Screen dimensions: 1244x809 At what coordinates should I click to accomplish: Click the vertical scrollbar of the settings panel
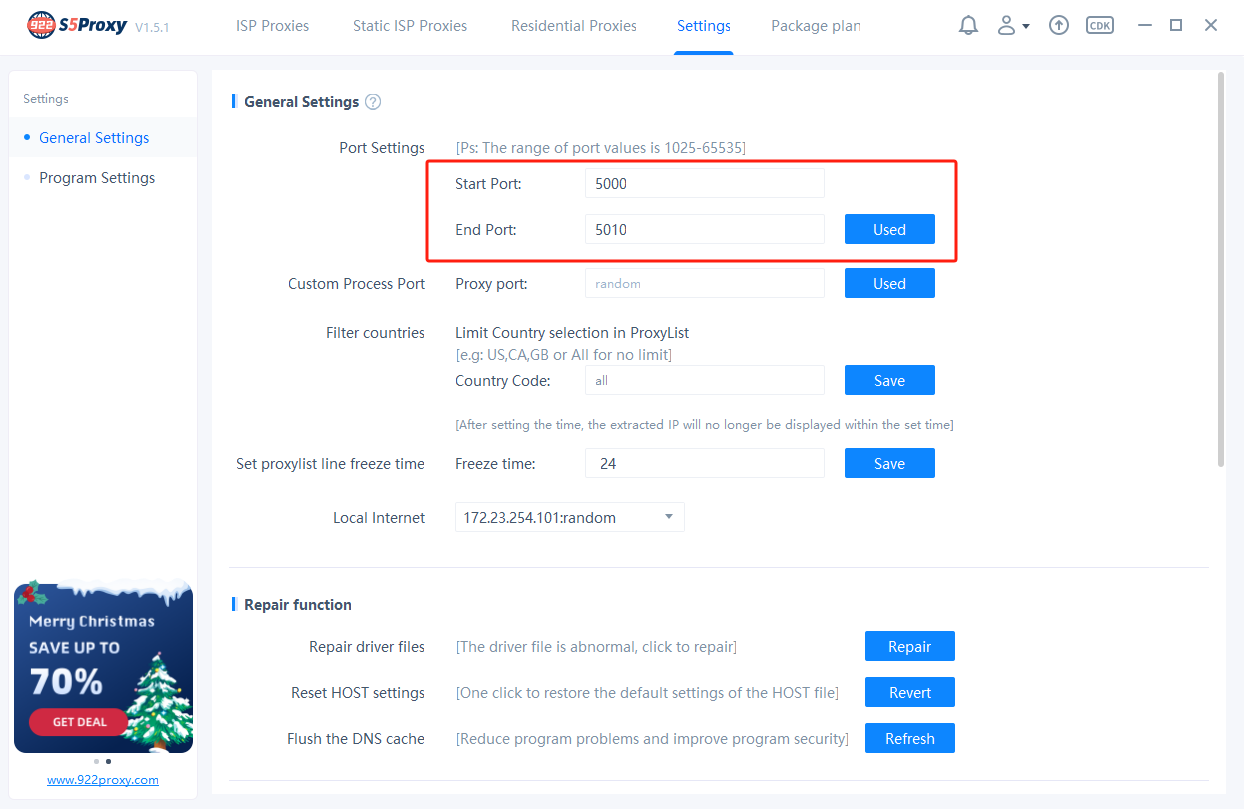click(1220, 270)
